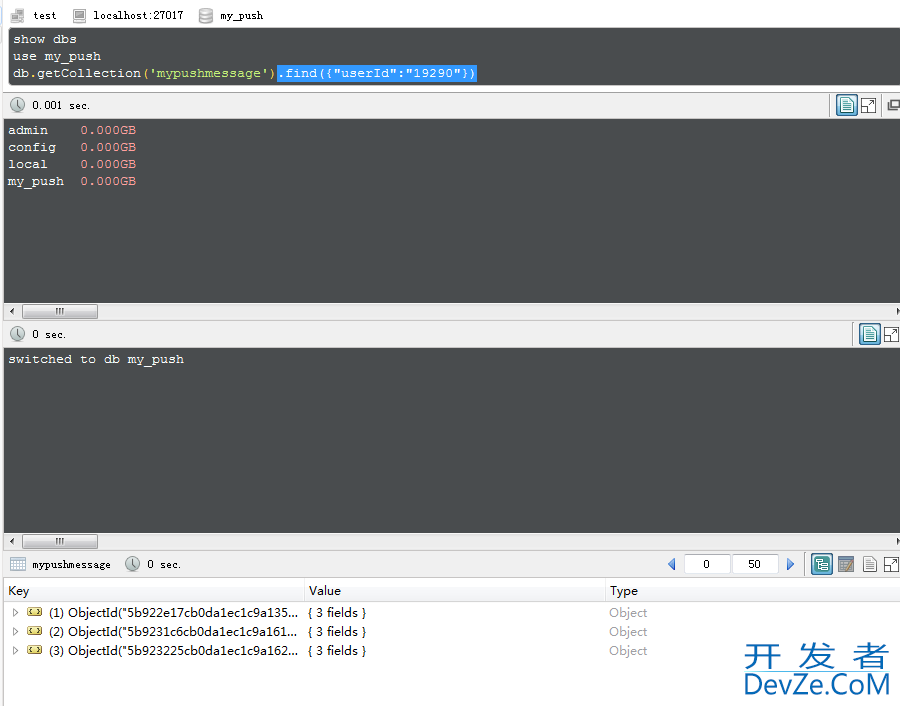The image size is (900, 706).
Task: Click the config database line in output
Action: click(x=72, y=148)
